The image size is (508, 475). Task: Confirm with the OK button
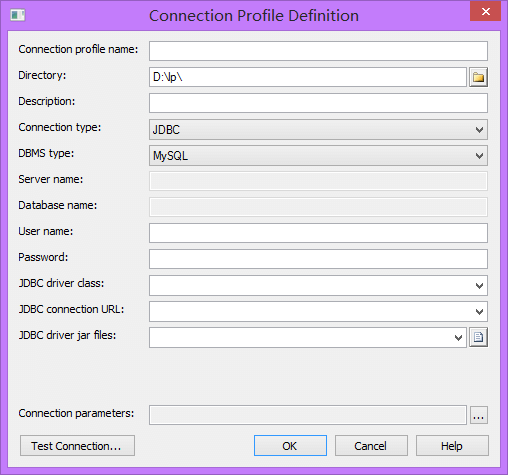point(290,446)
